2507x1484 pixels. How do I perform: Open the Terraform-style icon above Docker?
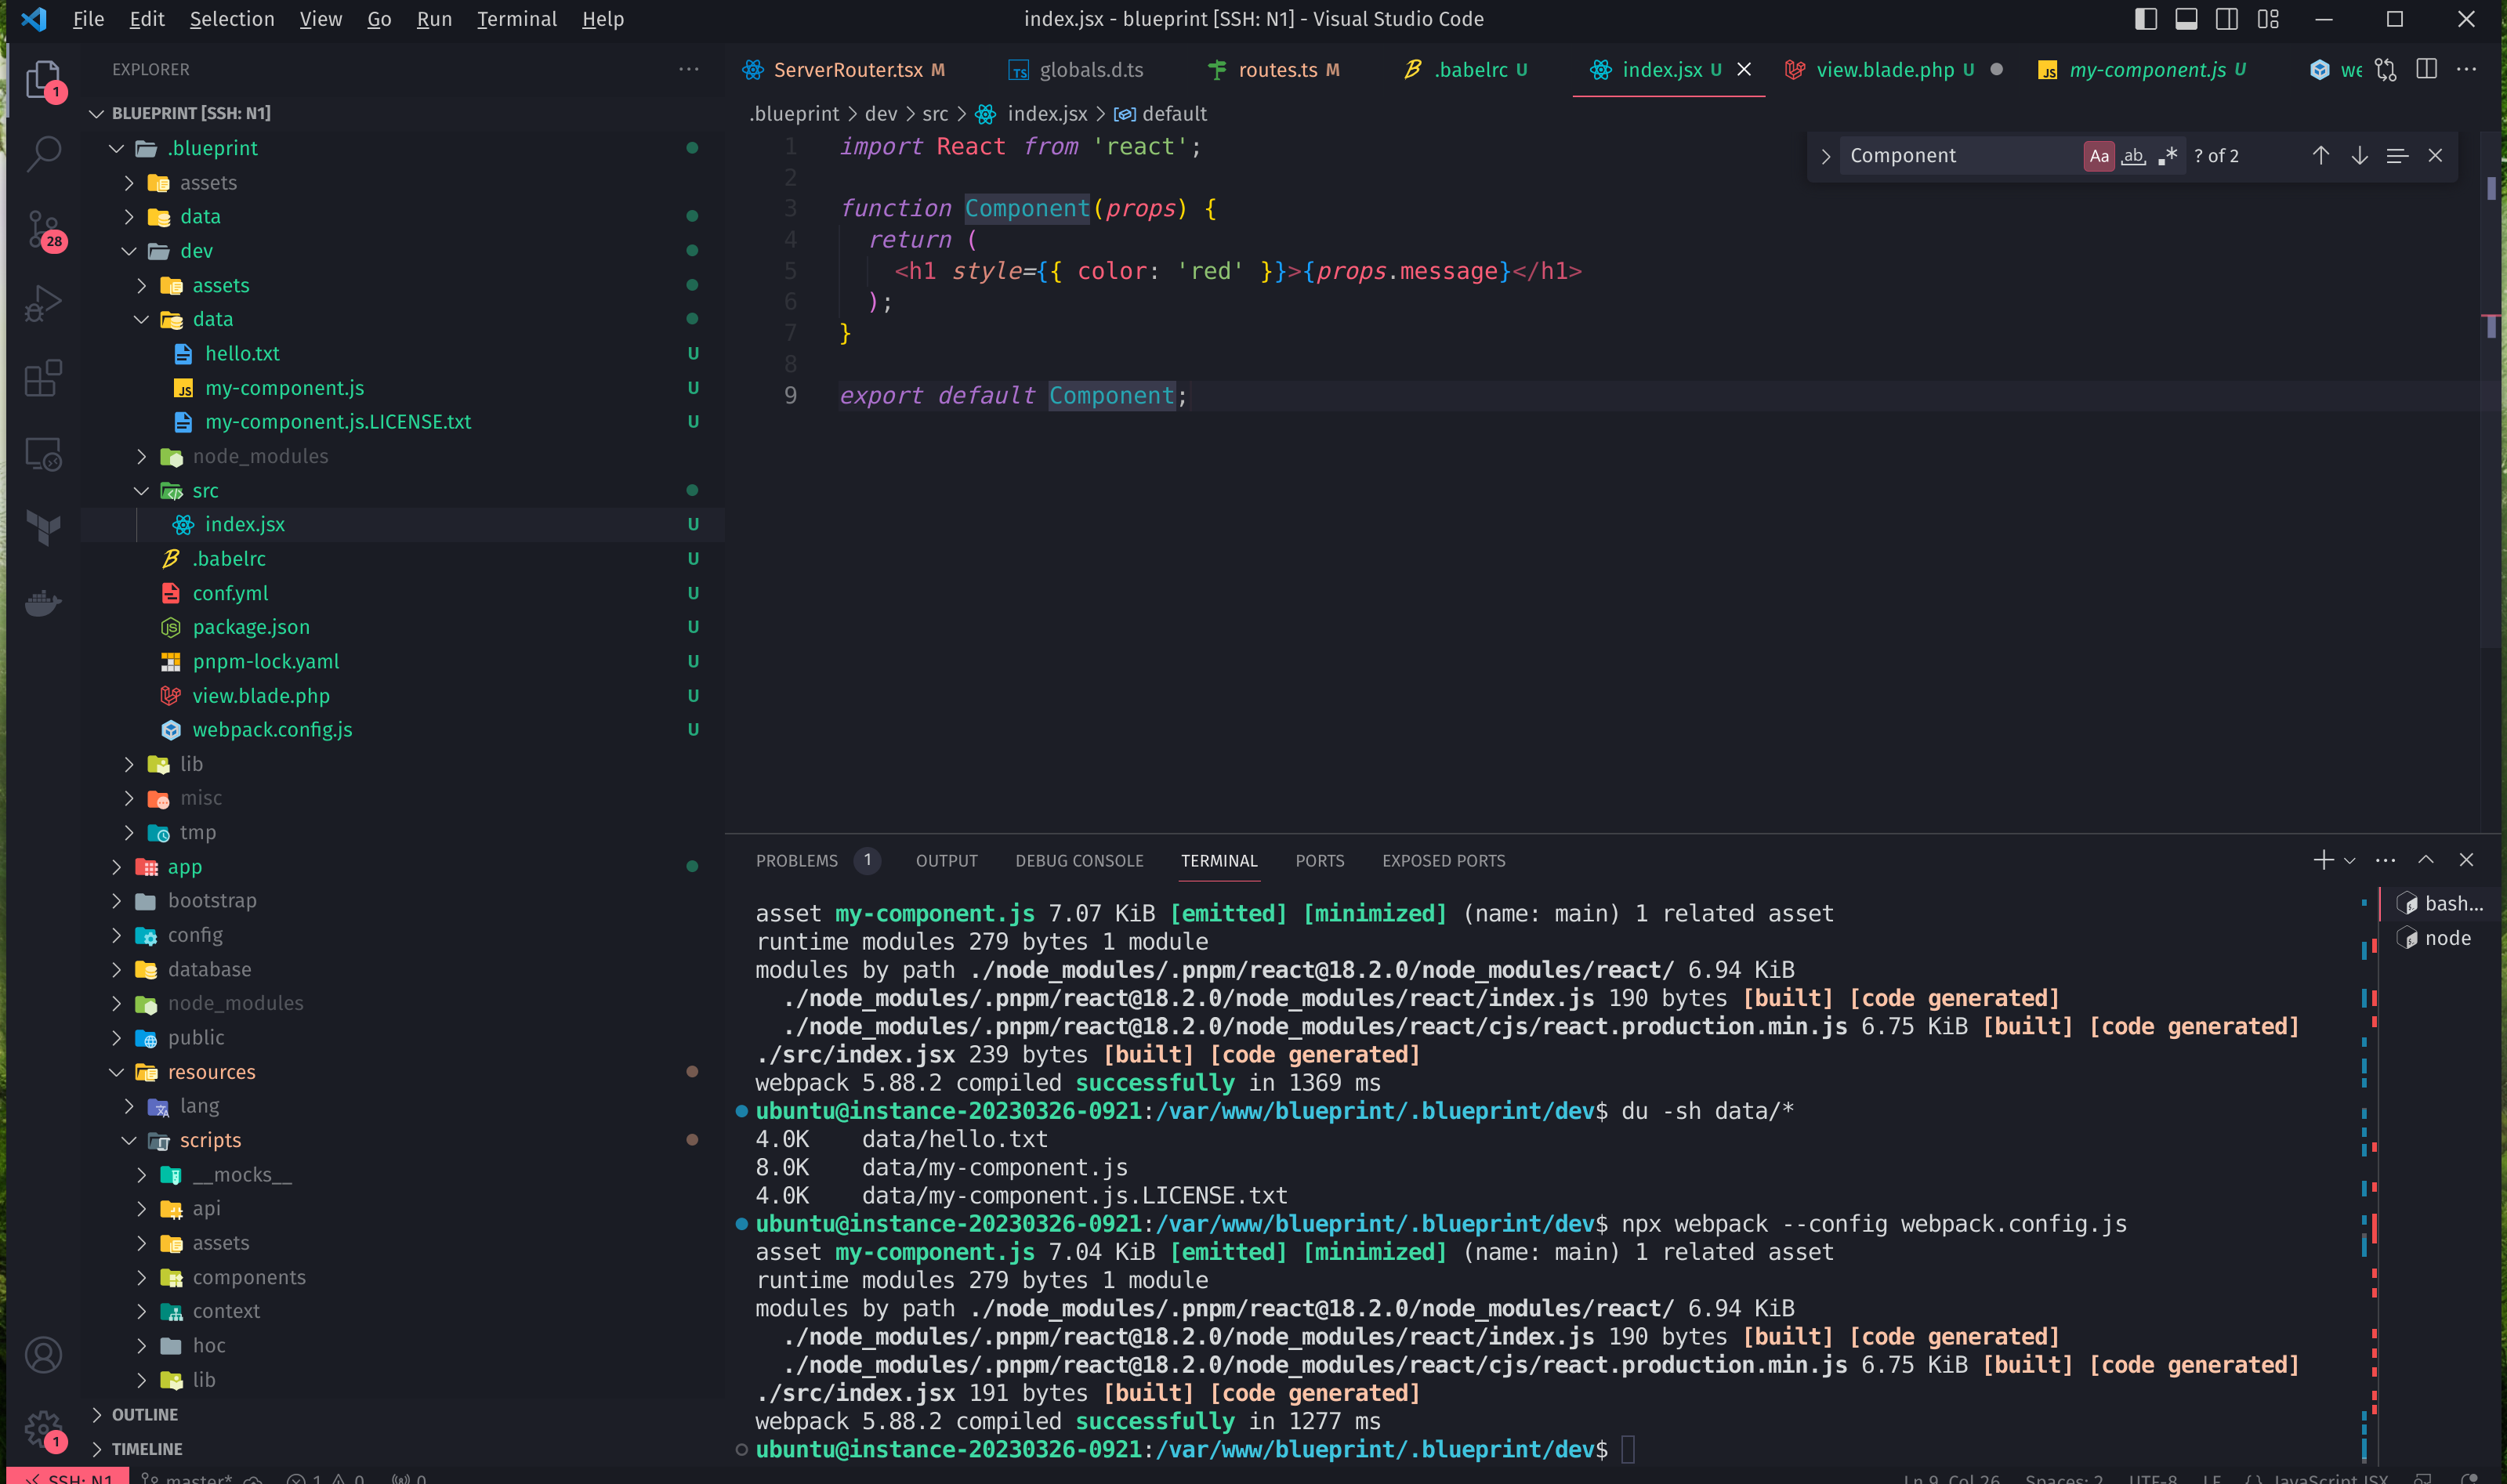[x=43, y=528]
